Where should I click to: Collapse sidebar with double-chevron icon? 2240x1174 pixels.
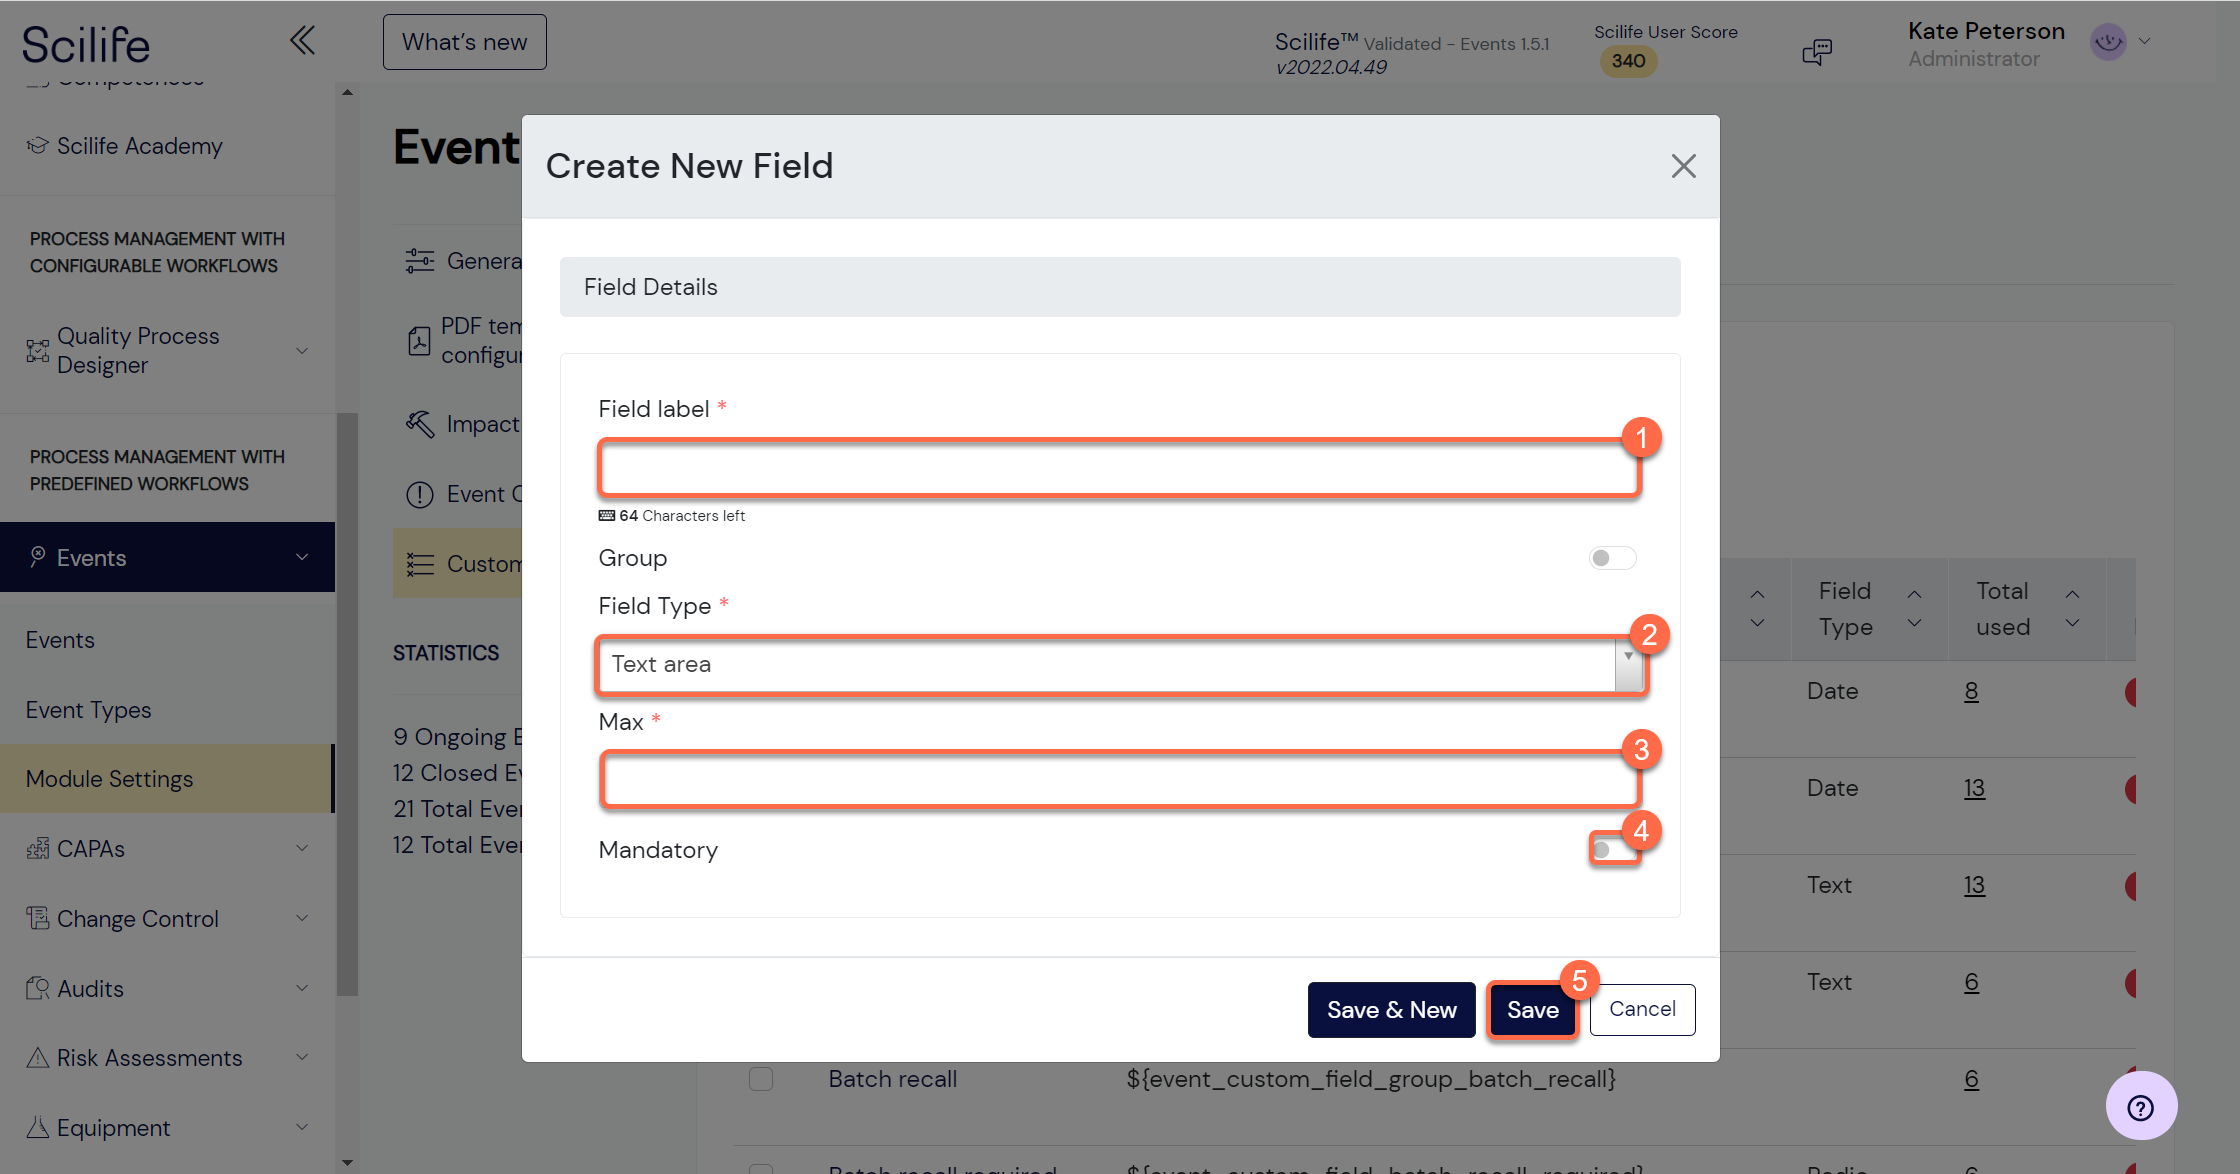click(302, 41)
